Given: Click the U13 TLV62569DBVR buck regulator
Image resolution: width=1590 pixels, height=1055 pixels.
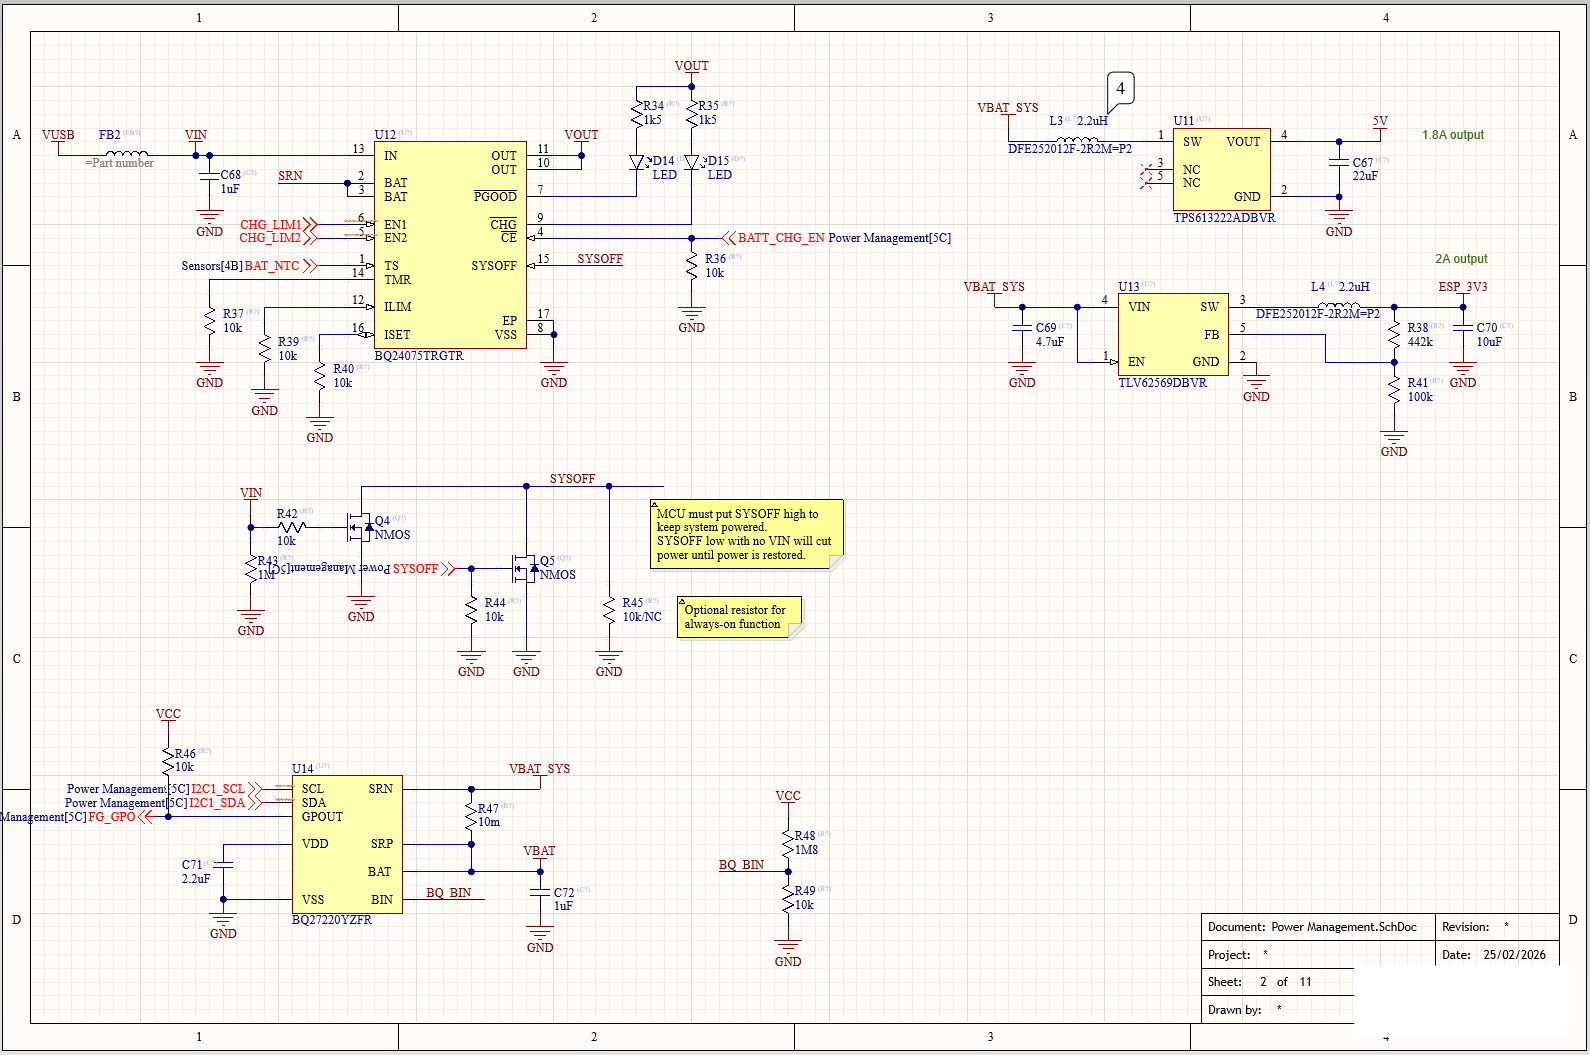Looking at the screenshot, I should (1173, 334).
